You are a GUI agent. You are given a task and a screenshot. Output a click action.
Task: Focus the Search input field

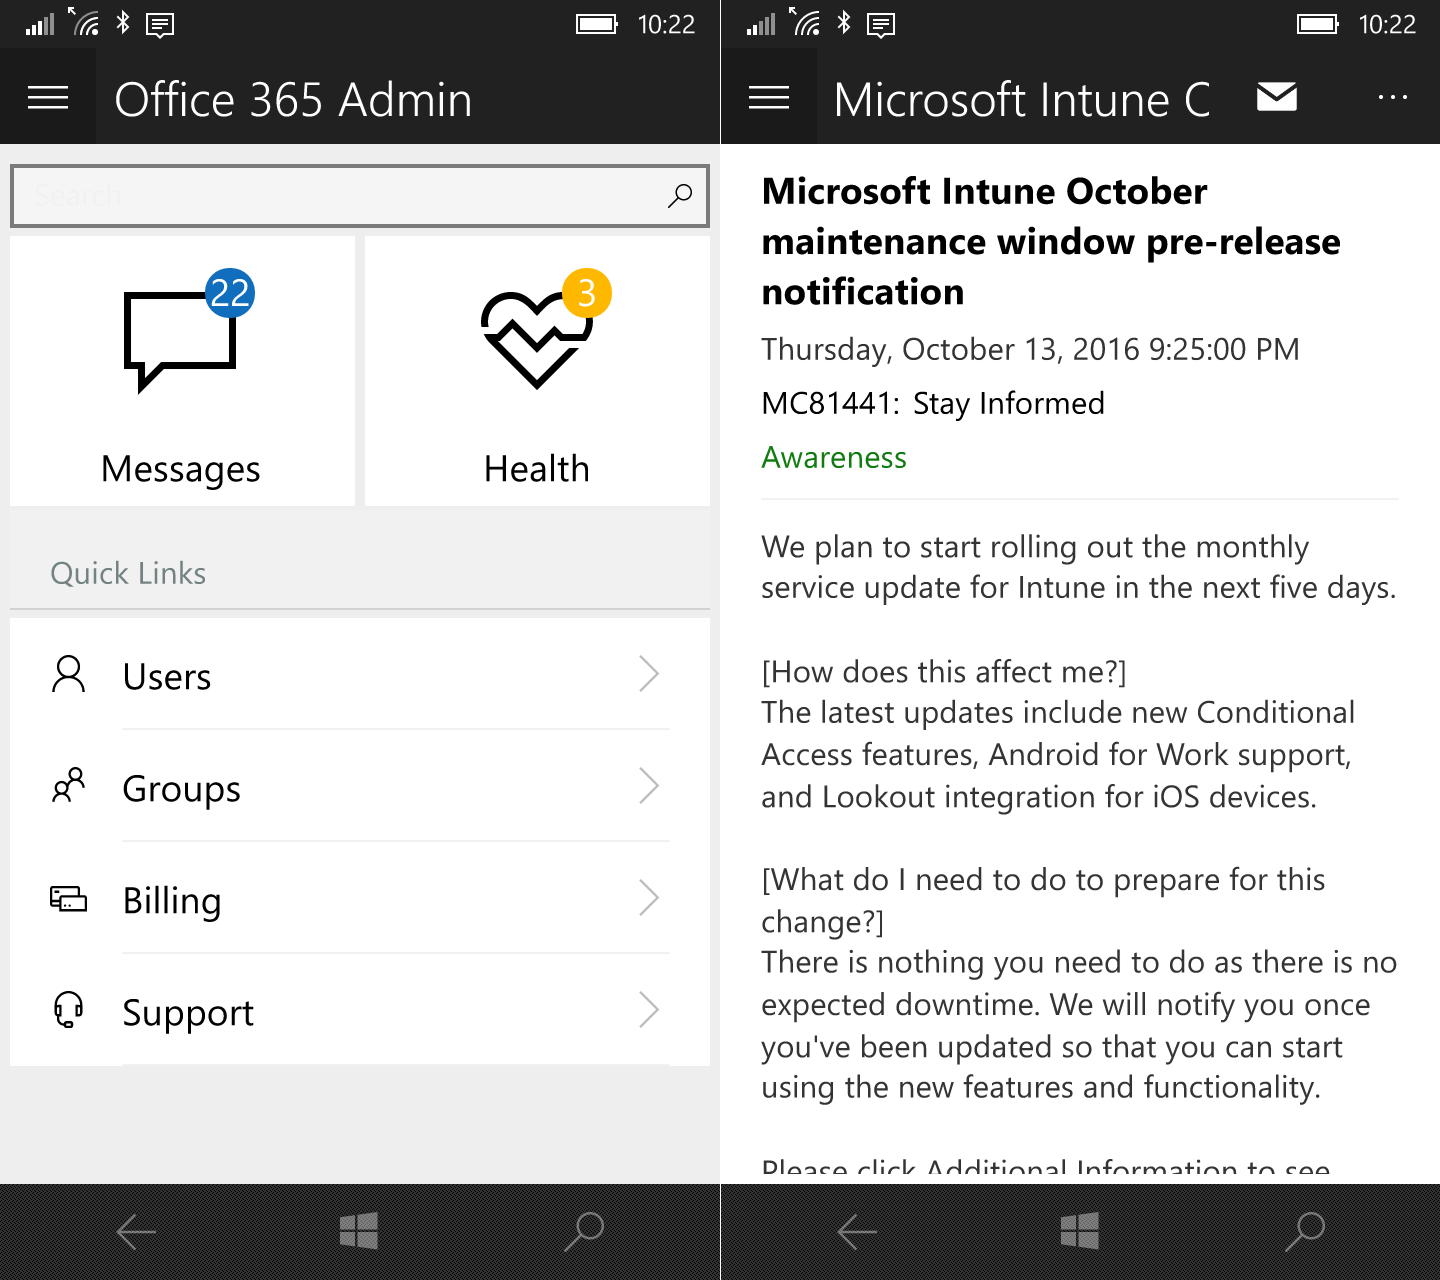[x=360, y=196]
